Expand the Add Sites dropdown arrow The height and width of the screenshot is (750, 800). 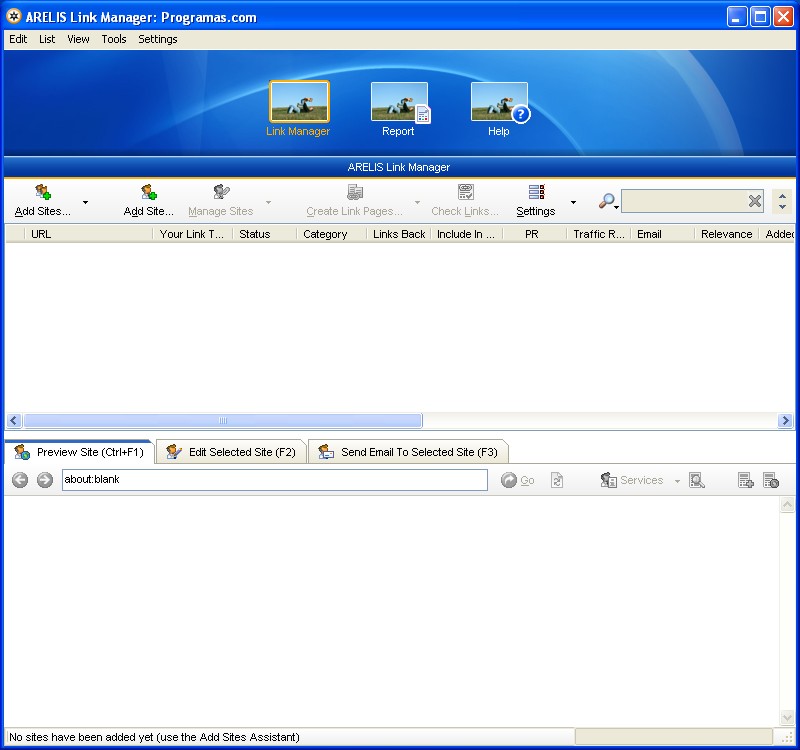pyautogui.click(x=85, y=203)
